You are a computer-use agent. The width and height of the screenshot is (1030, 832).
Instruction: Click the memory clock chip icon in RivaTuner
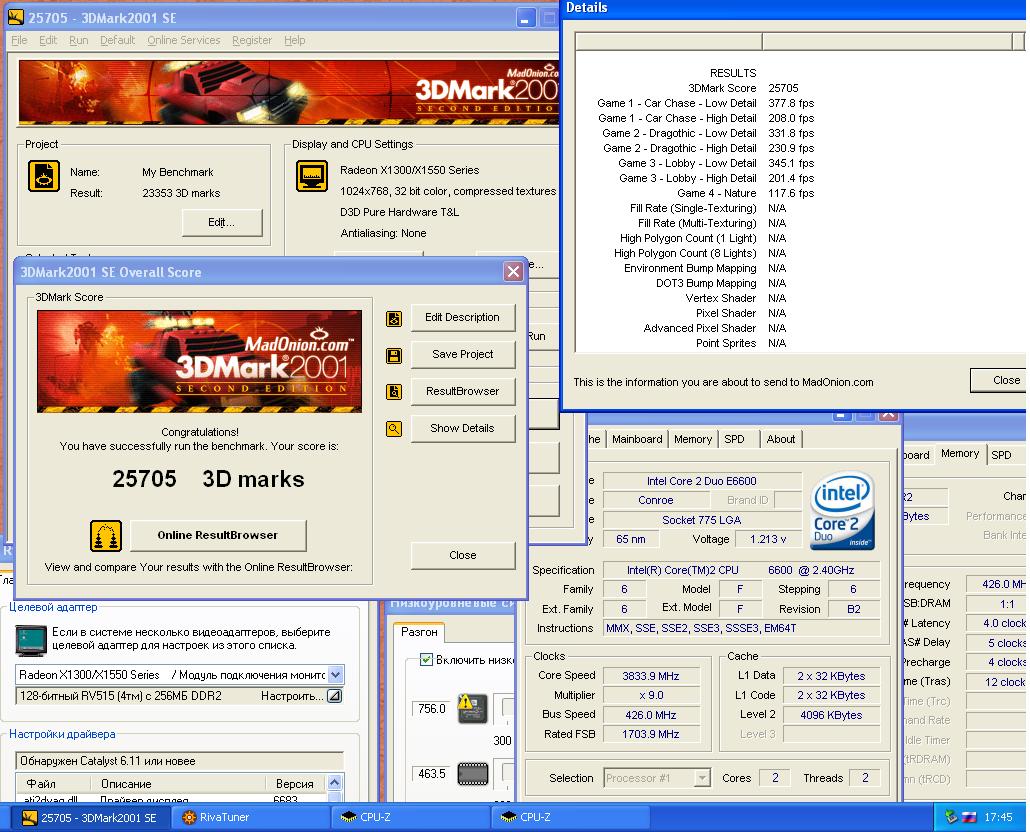(x=472, y=773)
